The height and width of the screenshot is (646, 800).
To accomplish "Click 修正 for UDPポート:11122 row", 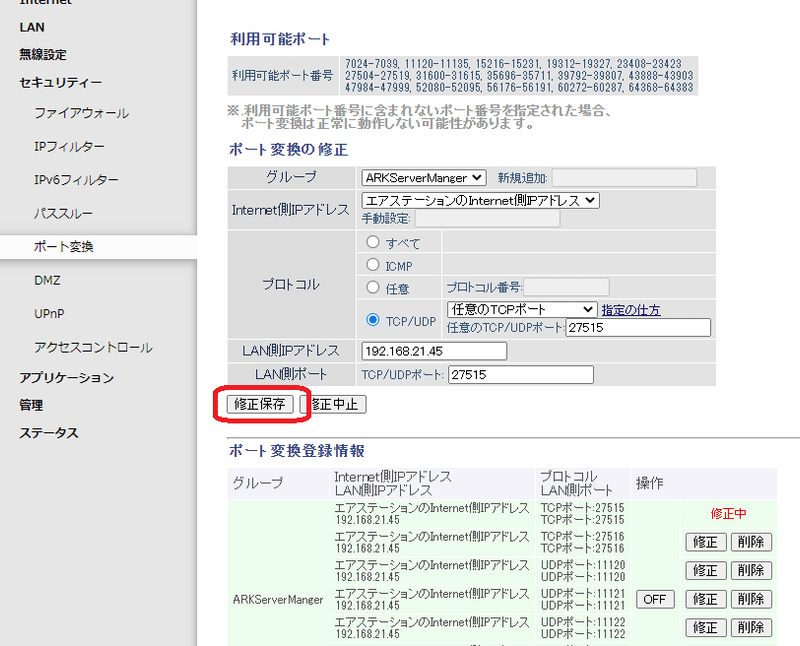I will pos(705,628).
